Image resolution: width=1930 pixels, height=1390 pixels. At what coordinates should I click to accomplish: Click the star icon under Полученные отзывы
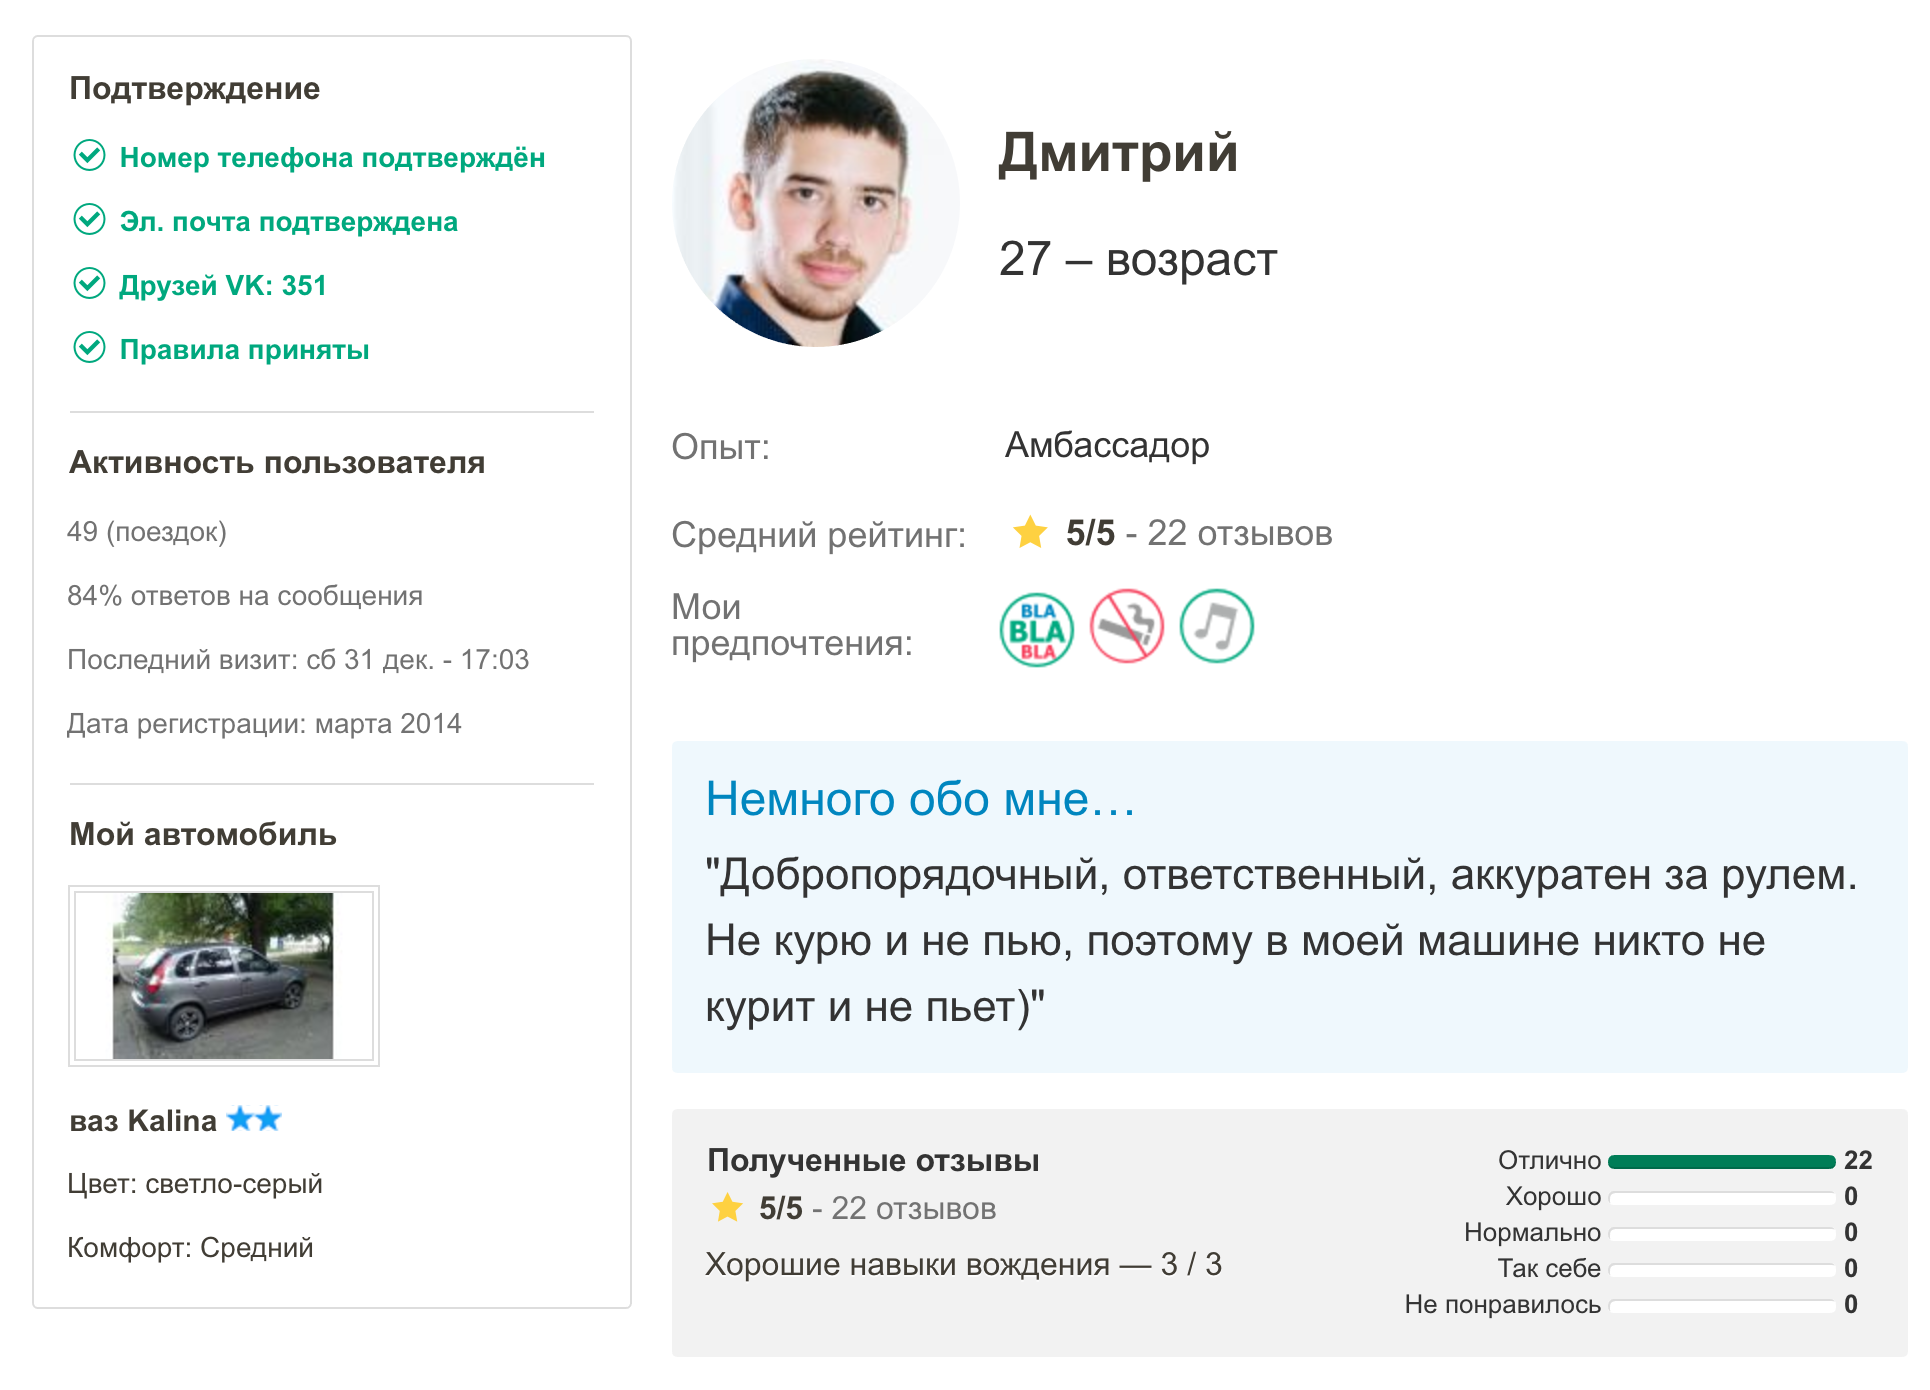[x=728, y=1208]
